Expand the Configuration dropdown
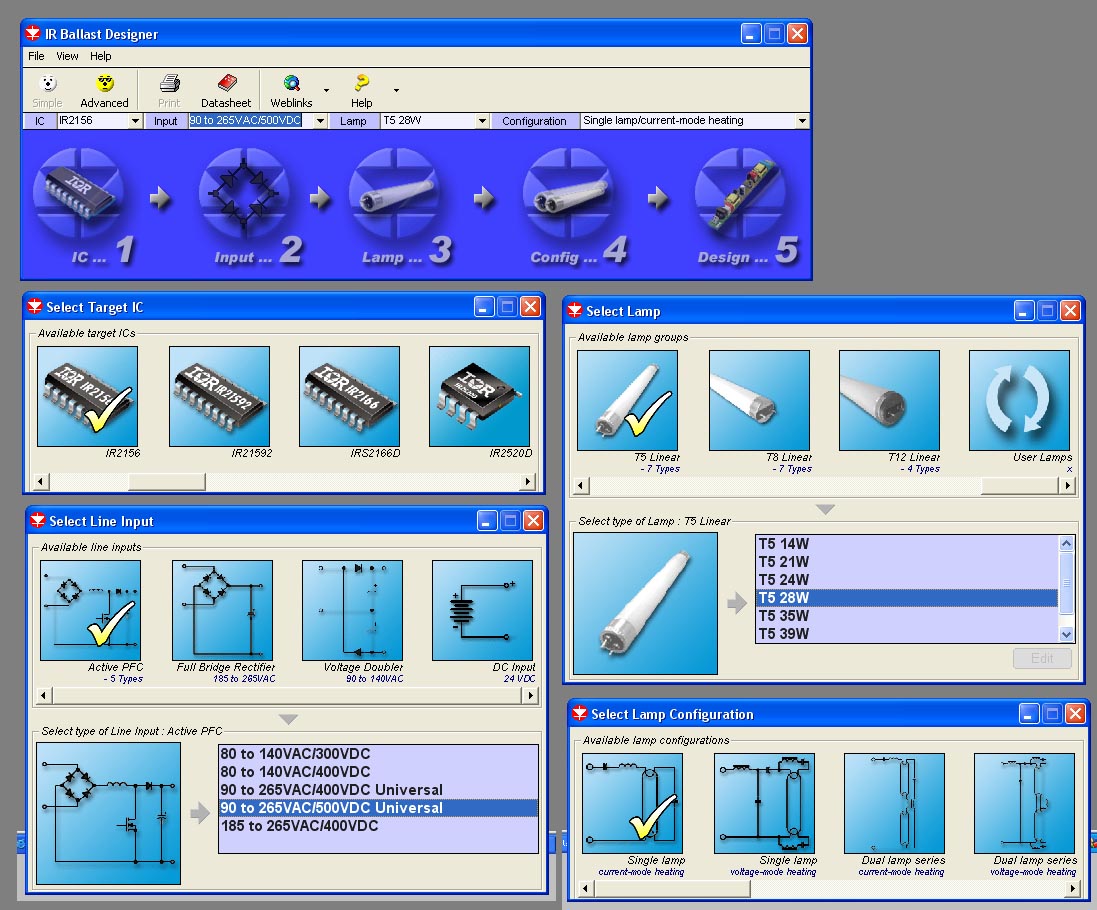The height and width of the screenshot is (910, 1097). pyautogui.click(x=802, y=121)
